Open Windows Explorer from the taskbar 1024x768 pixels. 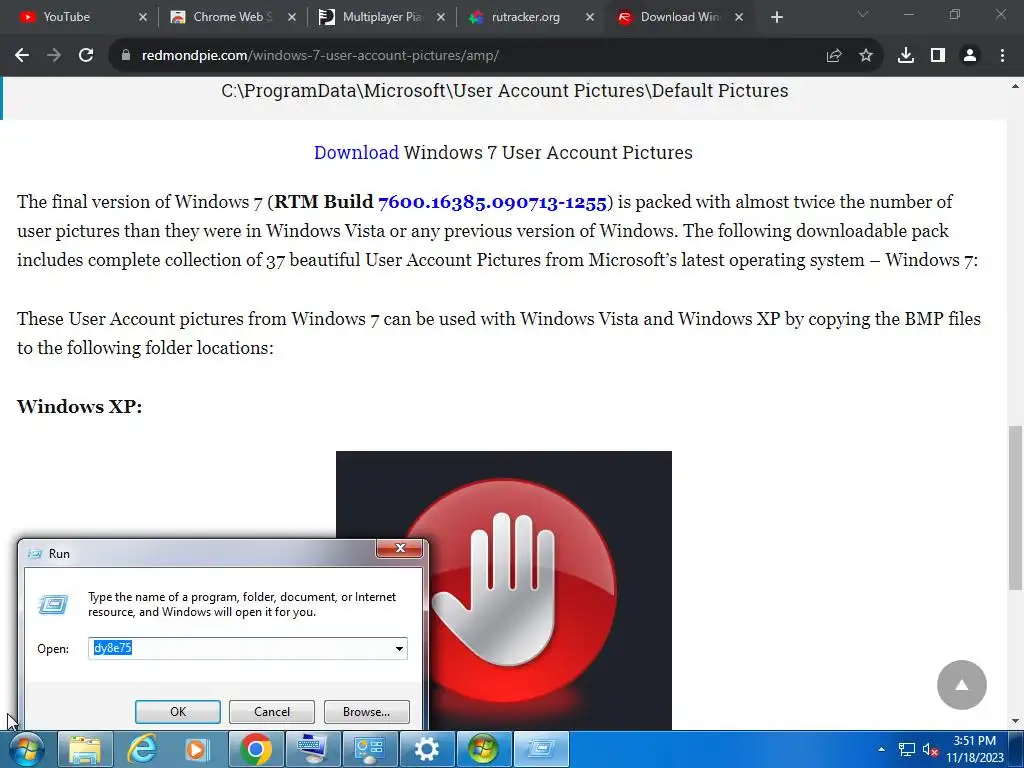tap(86, 749)
